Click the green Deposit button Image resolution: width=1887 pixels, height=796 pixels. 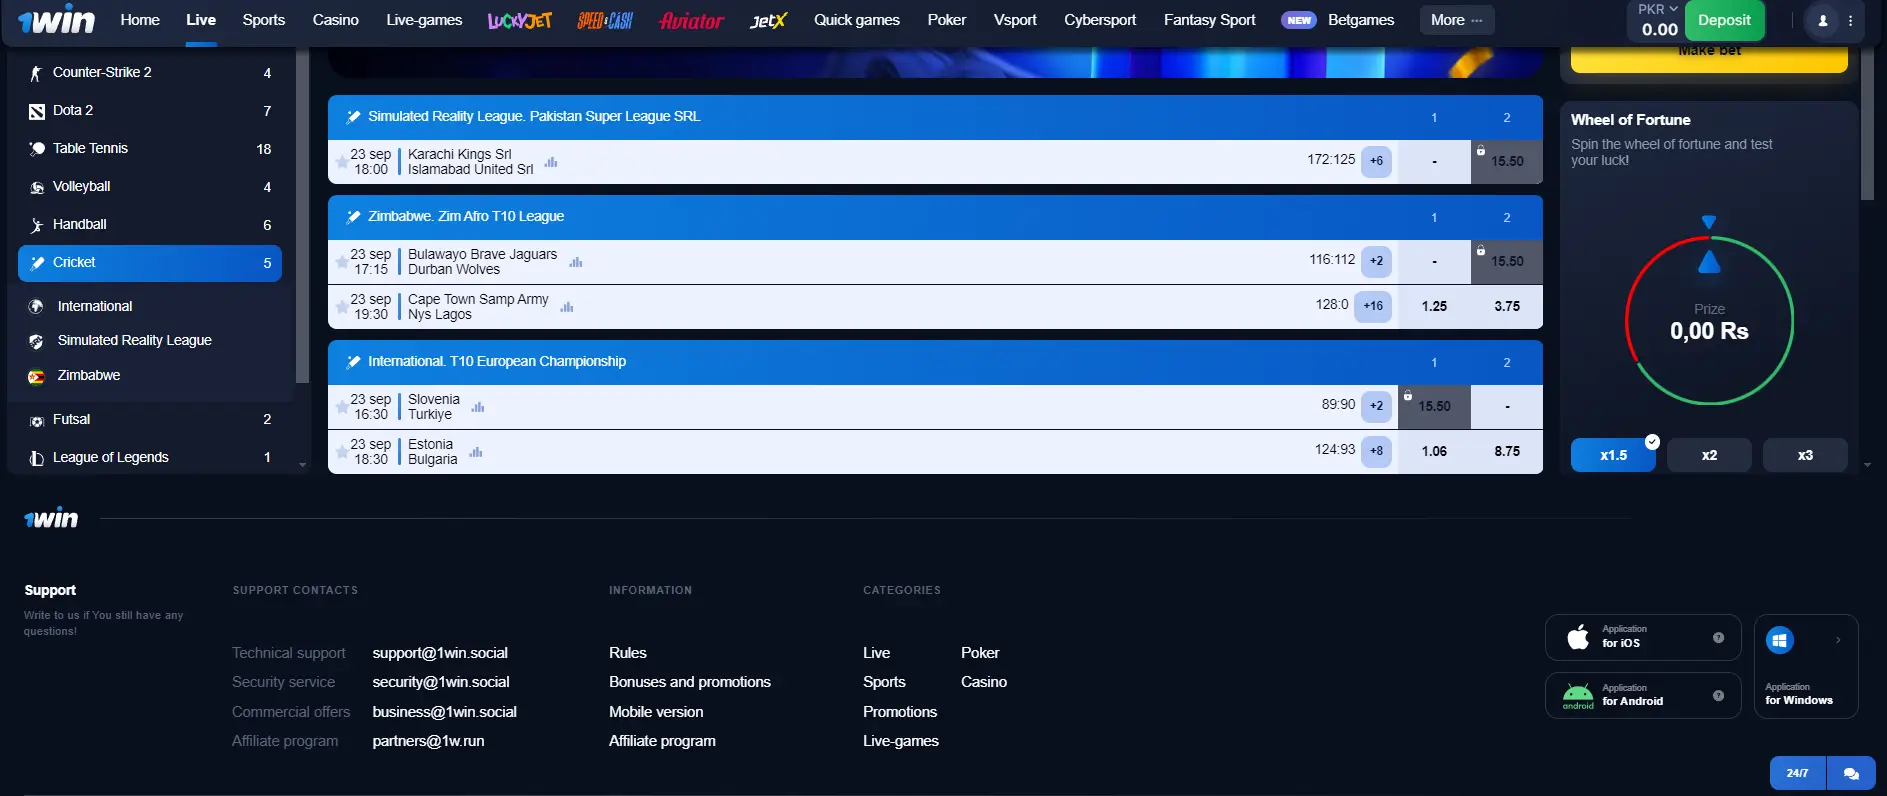1724,20
